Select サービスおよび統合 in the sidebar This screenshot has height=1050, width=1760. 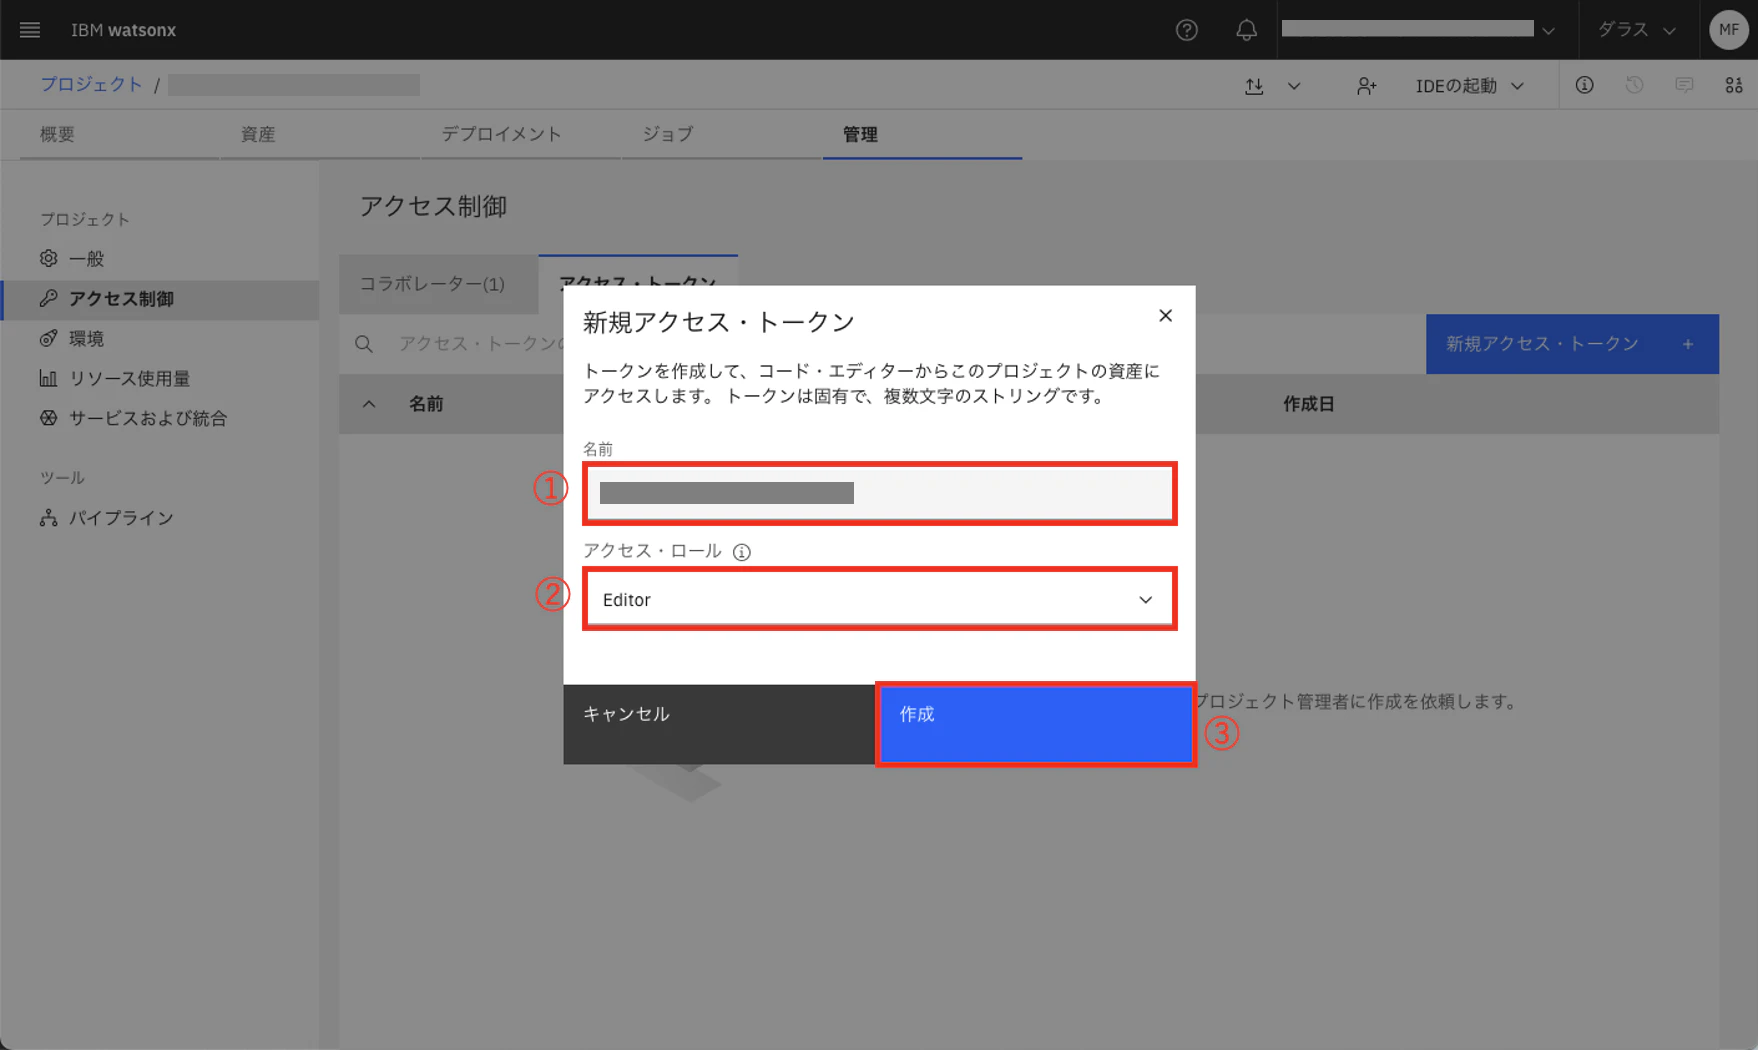pos(160,419)
